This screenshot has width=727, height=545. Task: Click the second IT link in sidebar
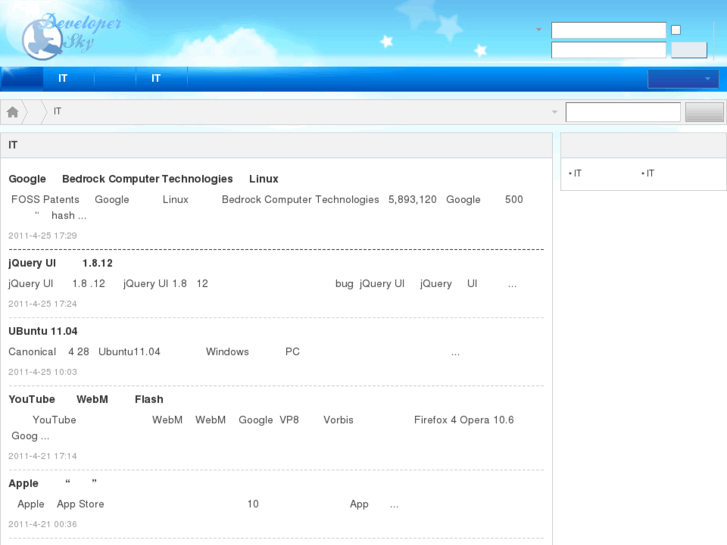(x=650, y=173)
